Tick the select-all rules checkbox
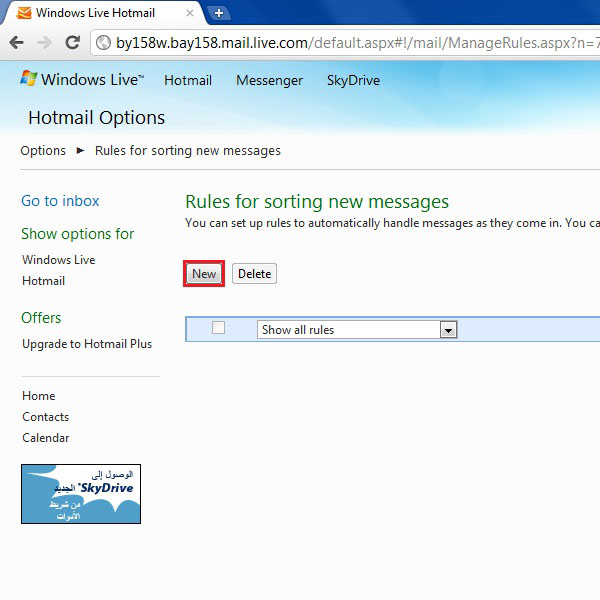This screenshot has height=600, width=600. coord(218,328)
